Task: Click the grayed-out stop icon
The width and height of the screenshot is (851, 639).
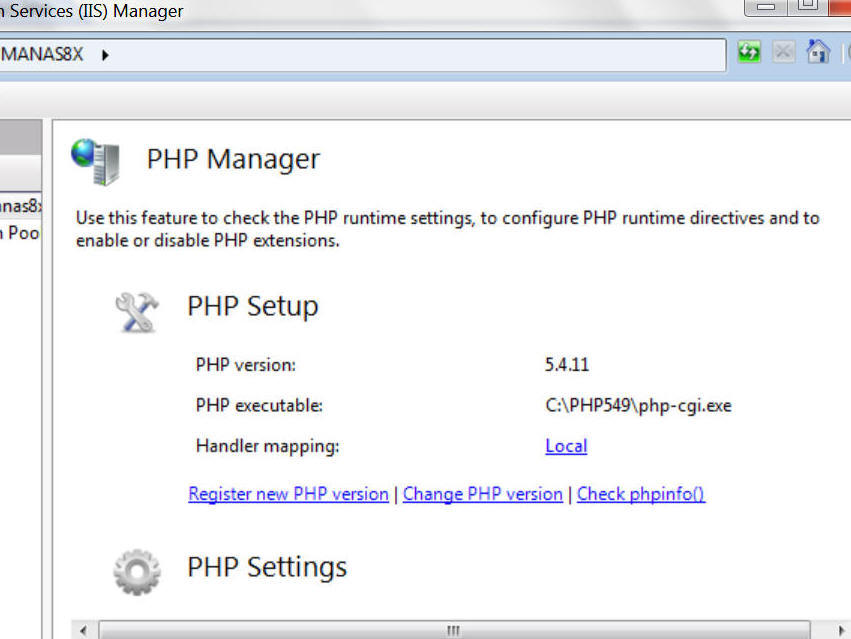Action: [x=783, y=52]
